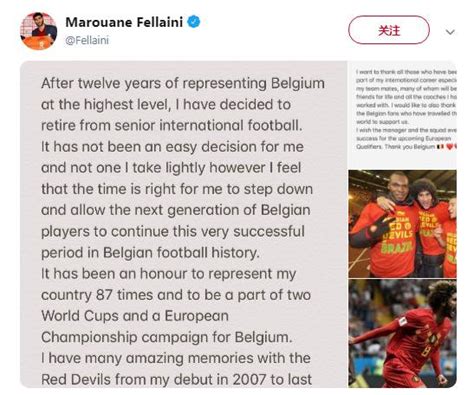474x395 pixels.
Task: Open the Marouane Fellaini display name link
Action: pyautogui.click(x=124, y=22)
